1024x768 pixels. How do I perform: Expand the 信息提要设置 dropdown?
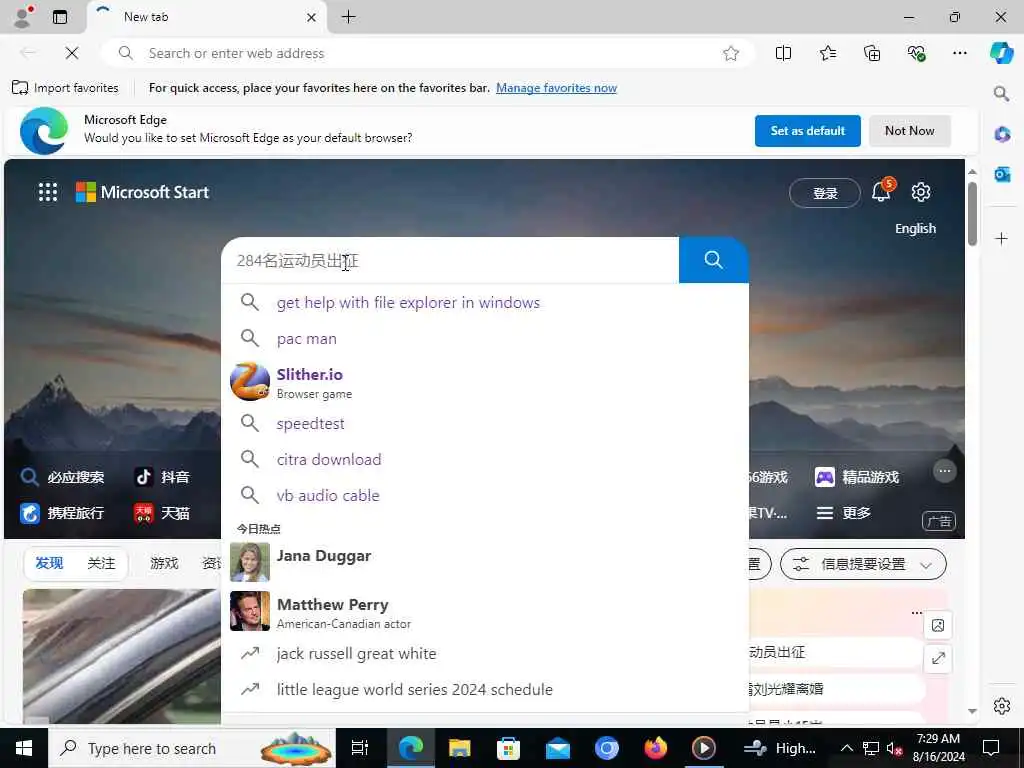coord(863,564)
